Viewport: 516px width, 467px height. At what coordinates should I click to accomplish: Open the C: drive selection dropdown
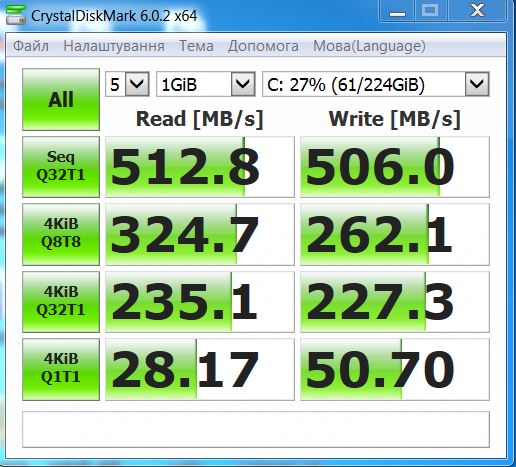point(376,84)
